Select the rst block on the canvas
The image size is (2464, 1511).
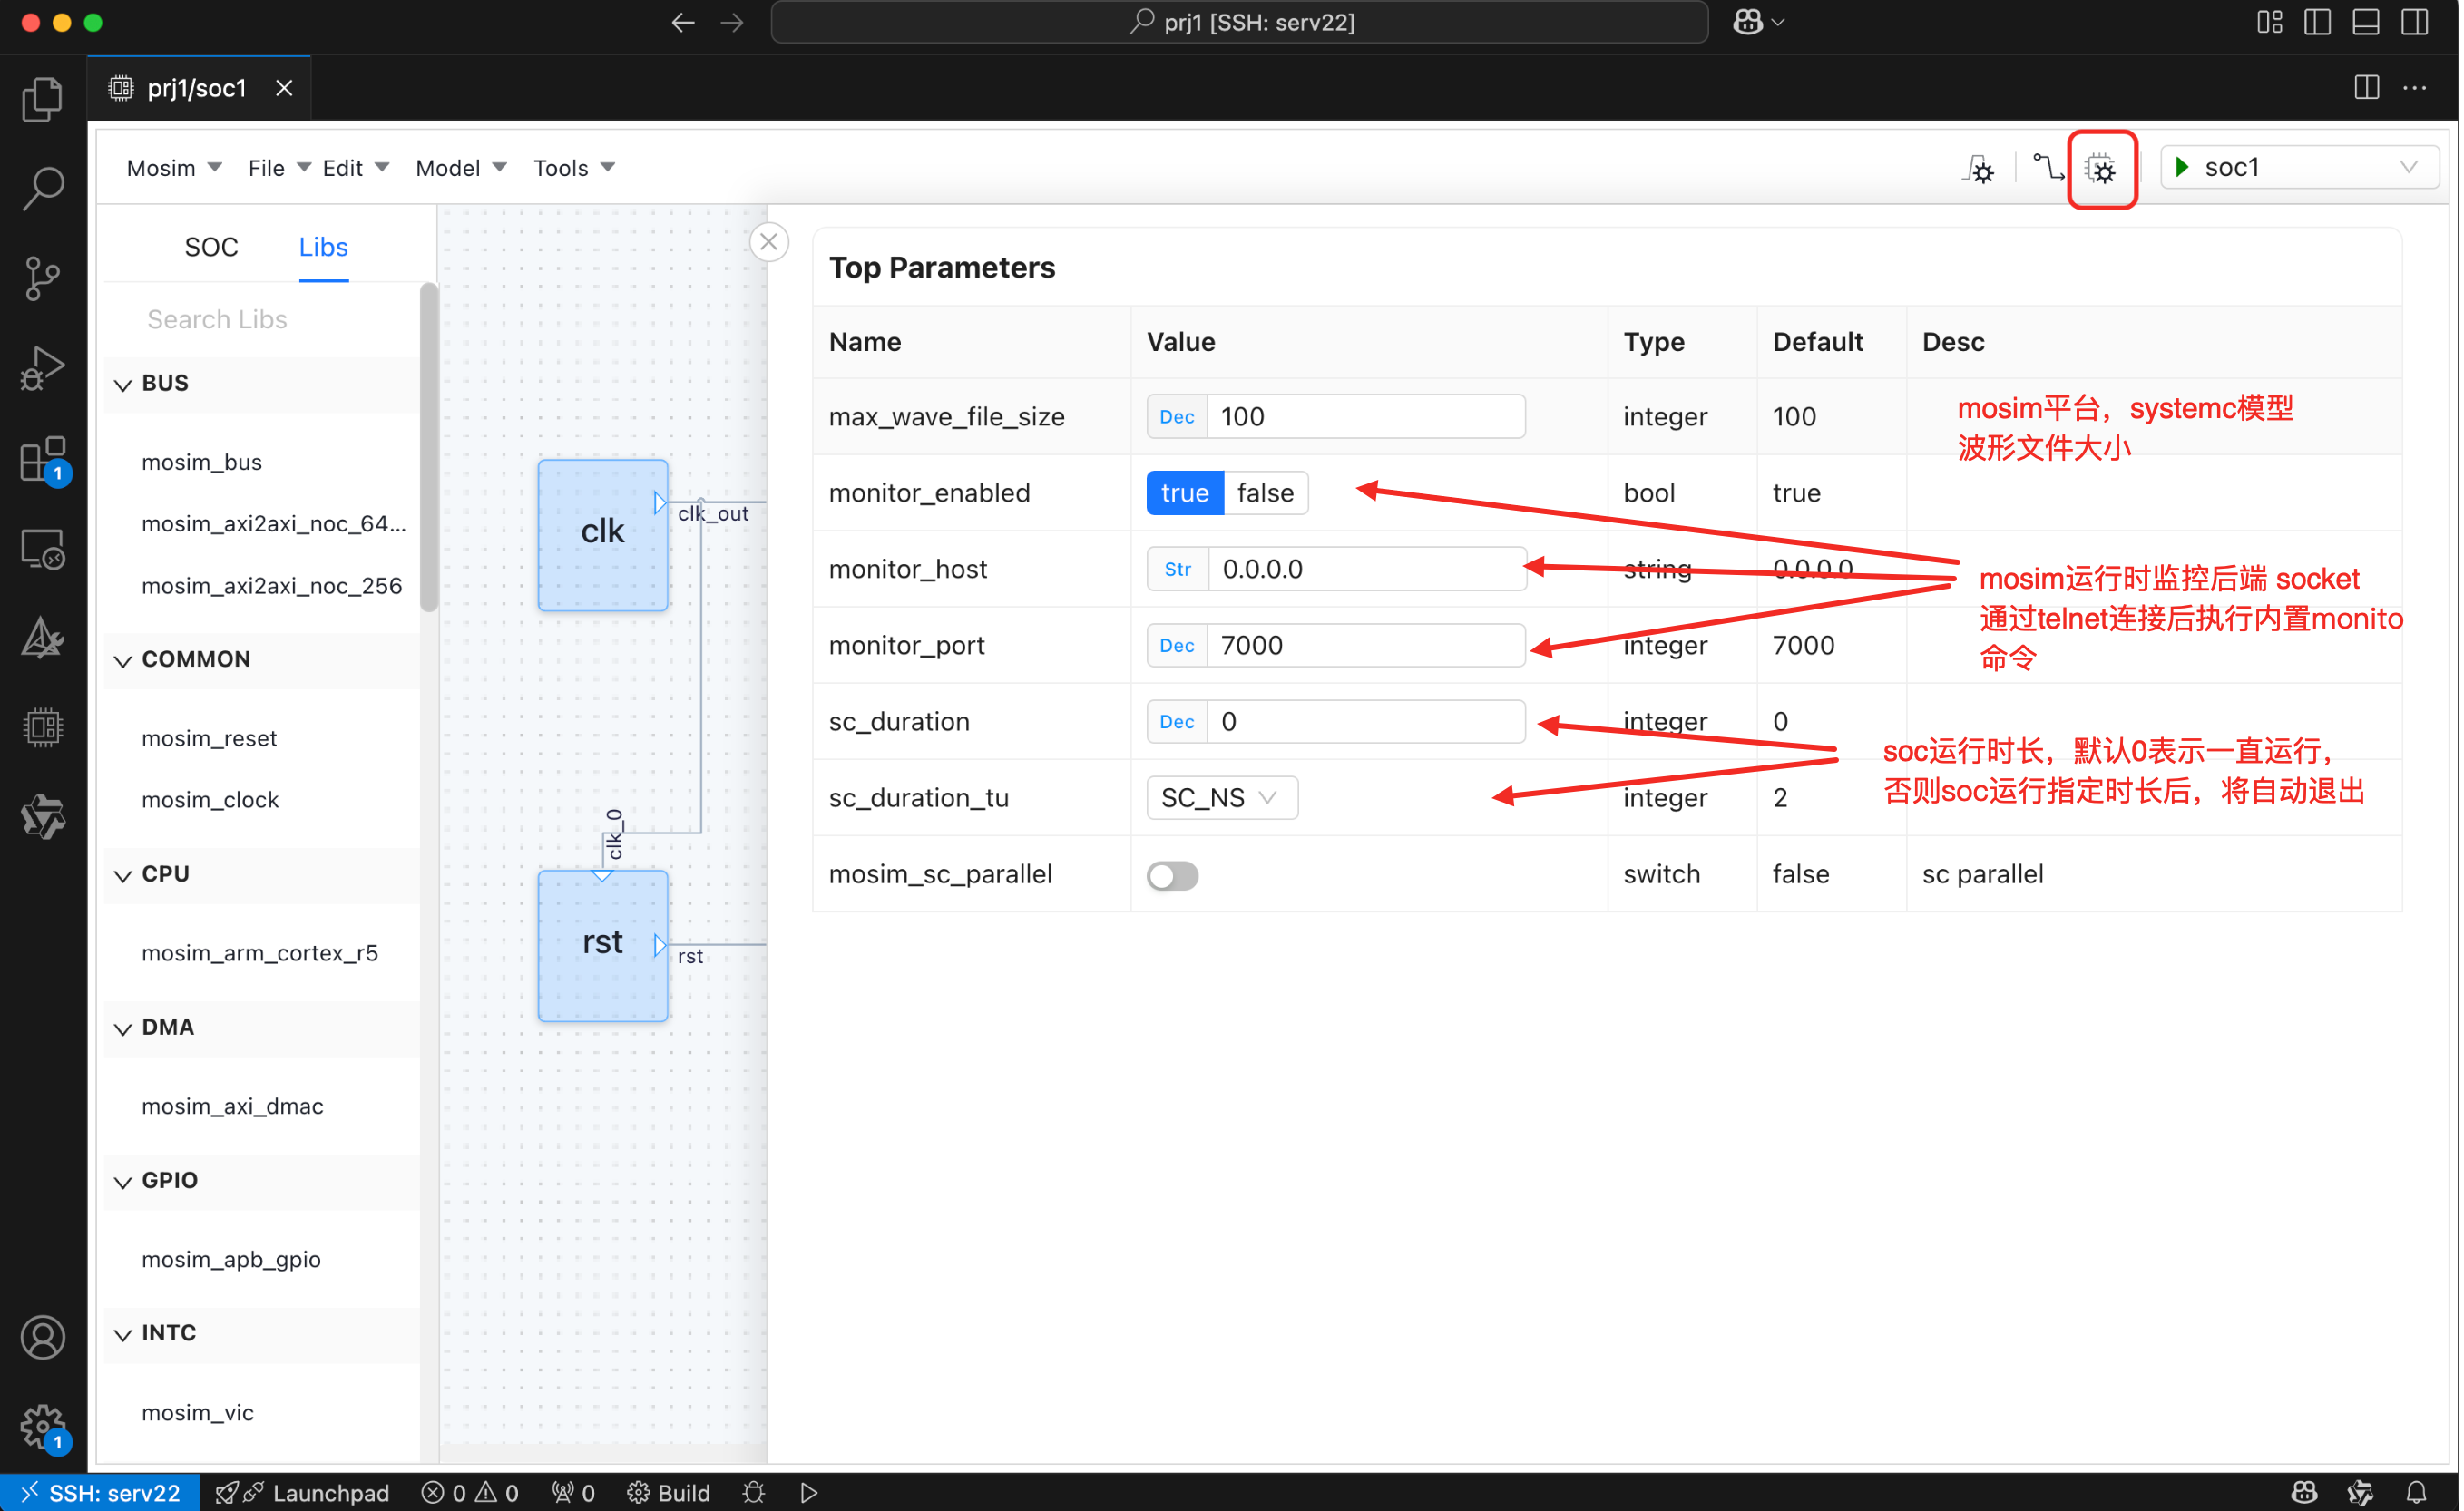(x=602, y=946)
